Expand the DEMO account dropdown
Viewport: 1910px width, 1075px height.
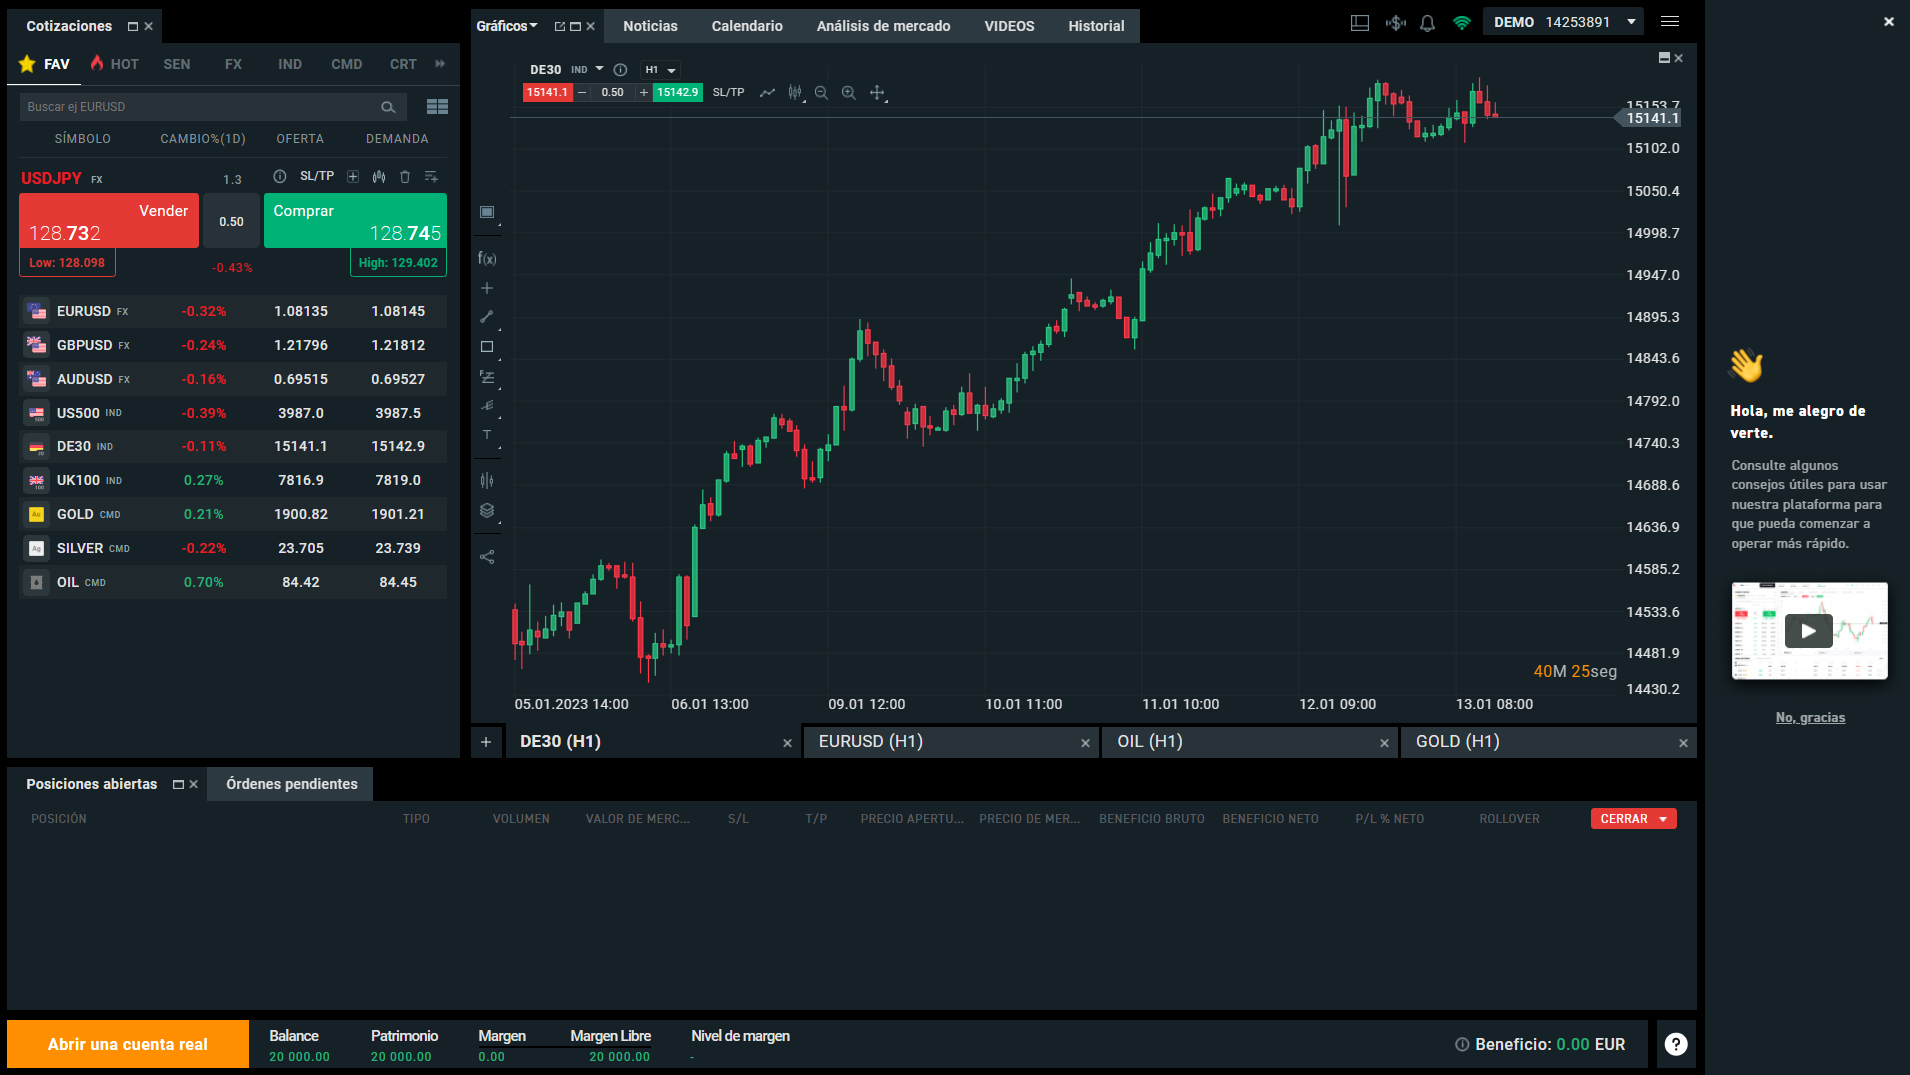click(1629, 21)
